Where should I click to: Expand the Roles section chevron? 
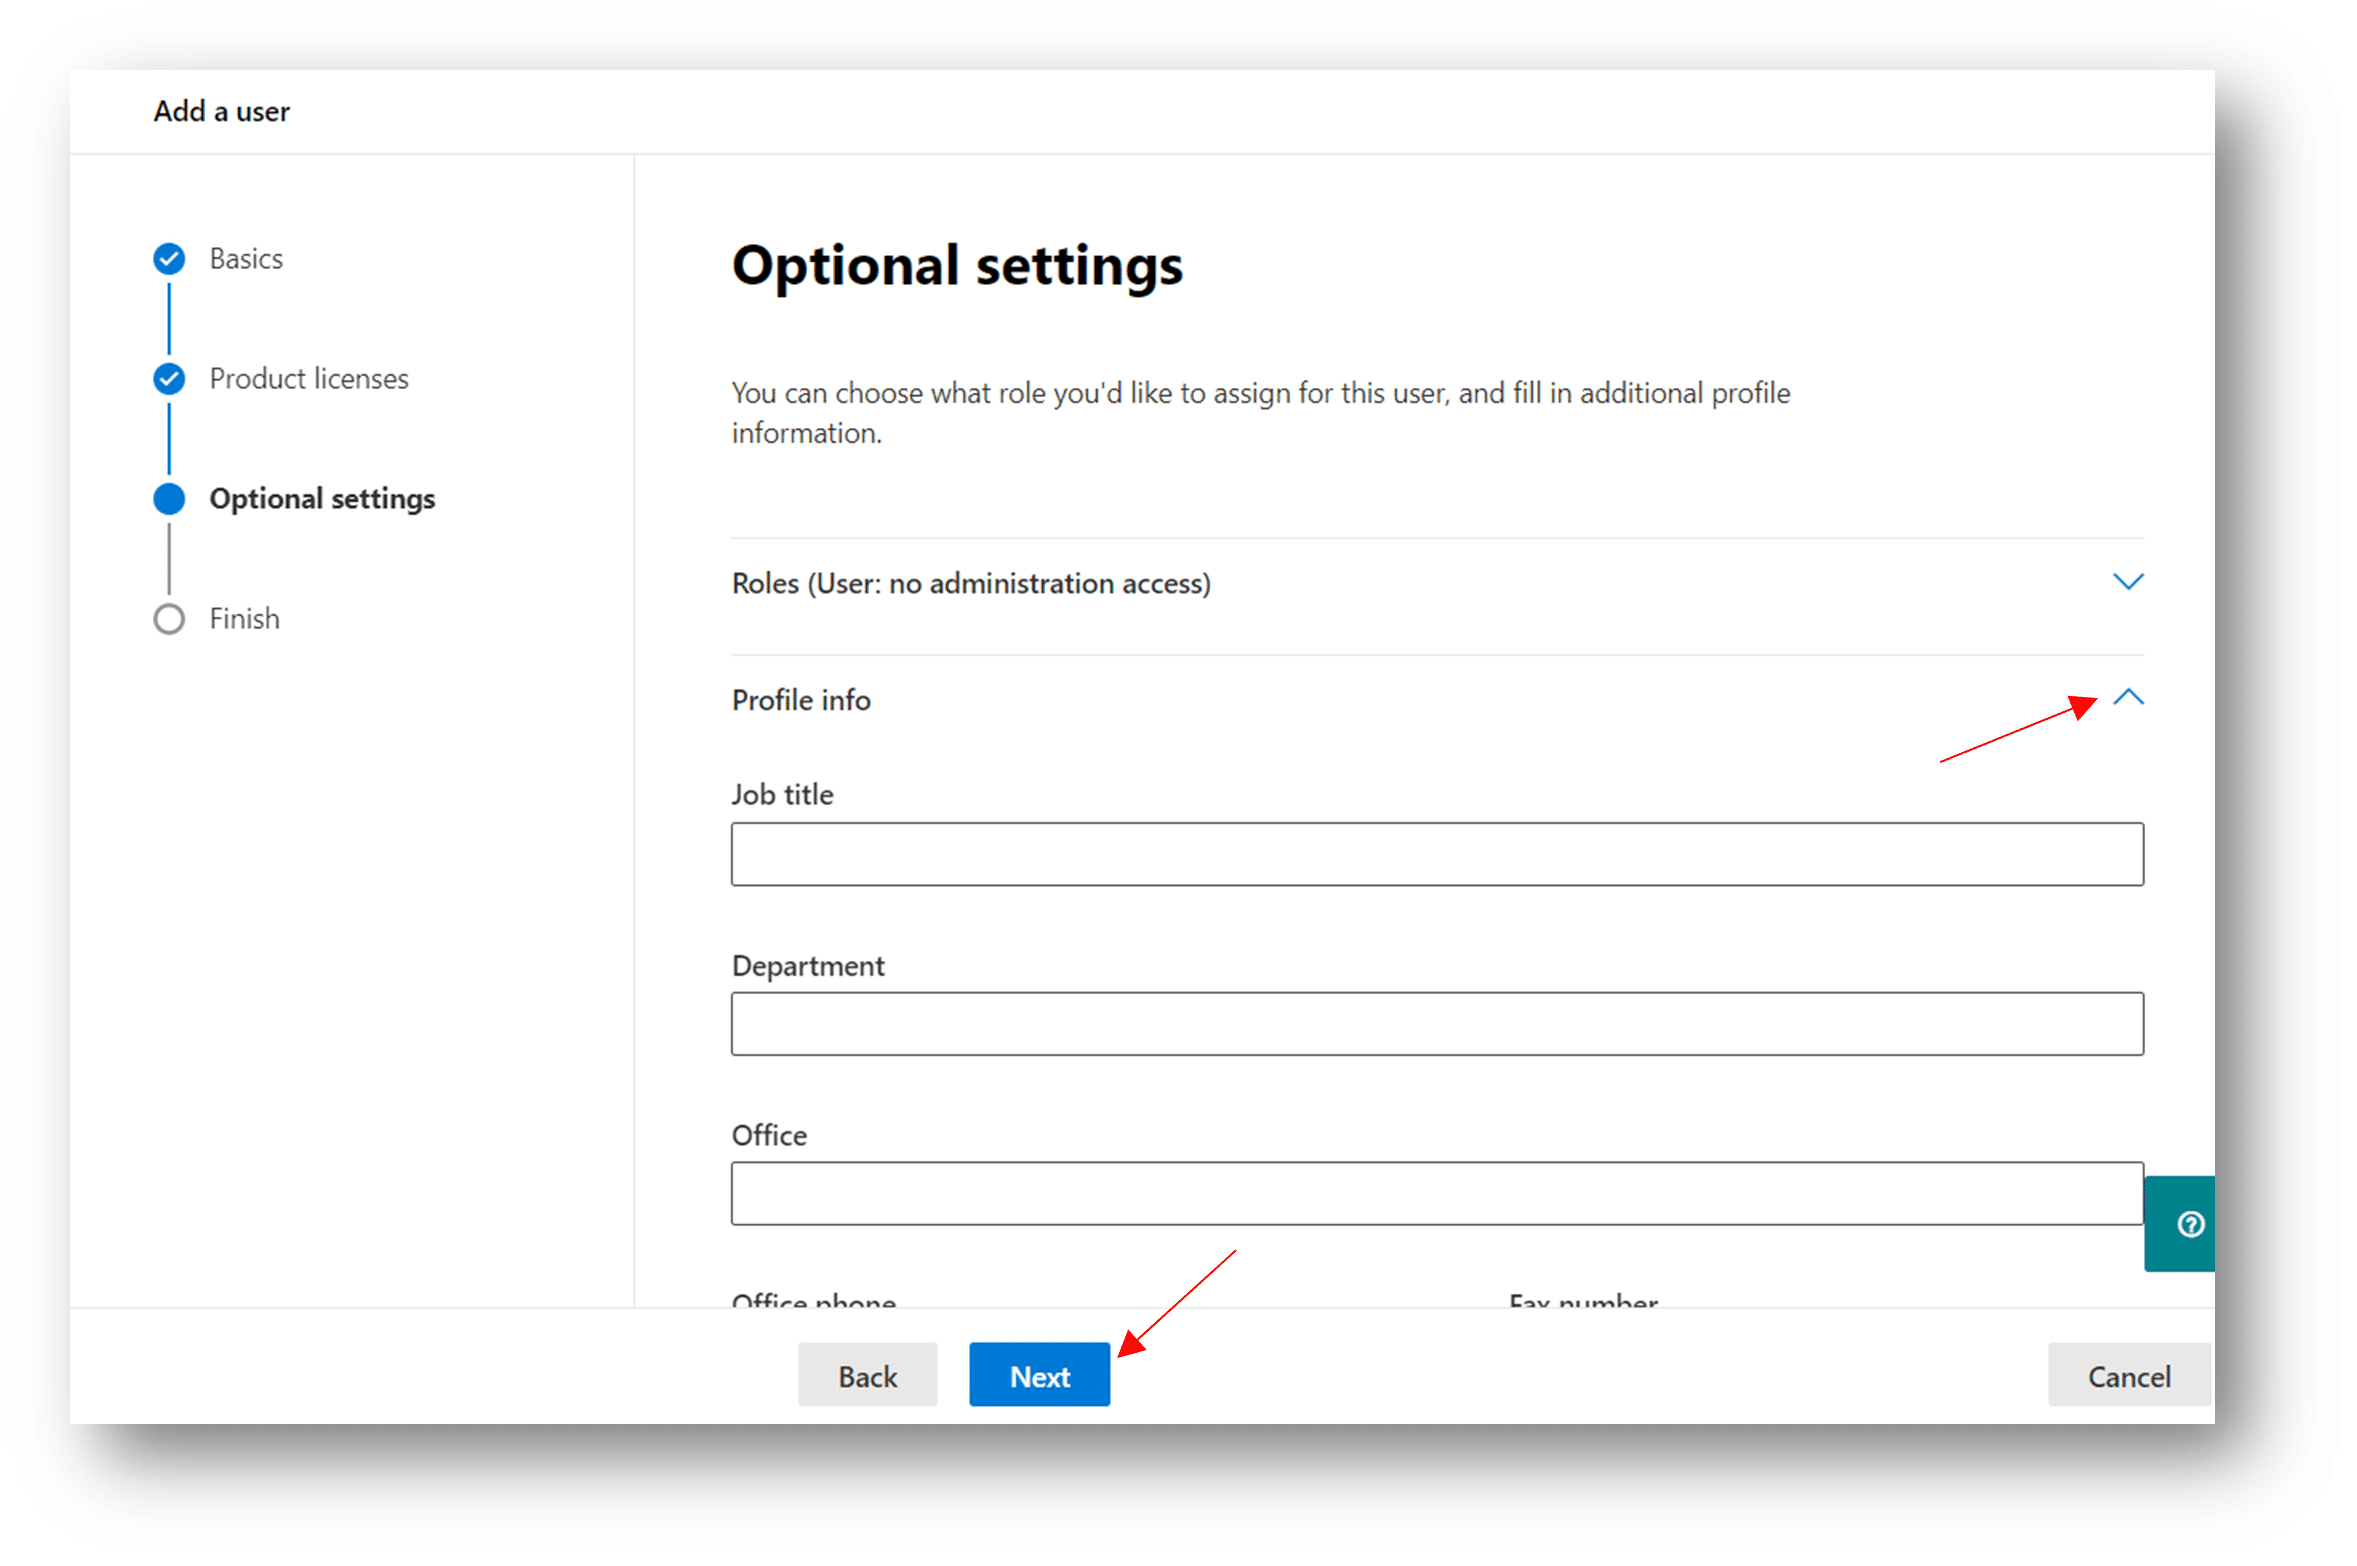point(2127,582)
